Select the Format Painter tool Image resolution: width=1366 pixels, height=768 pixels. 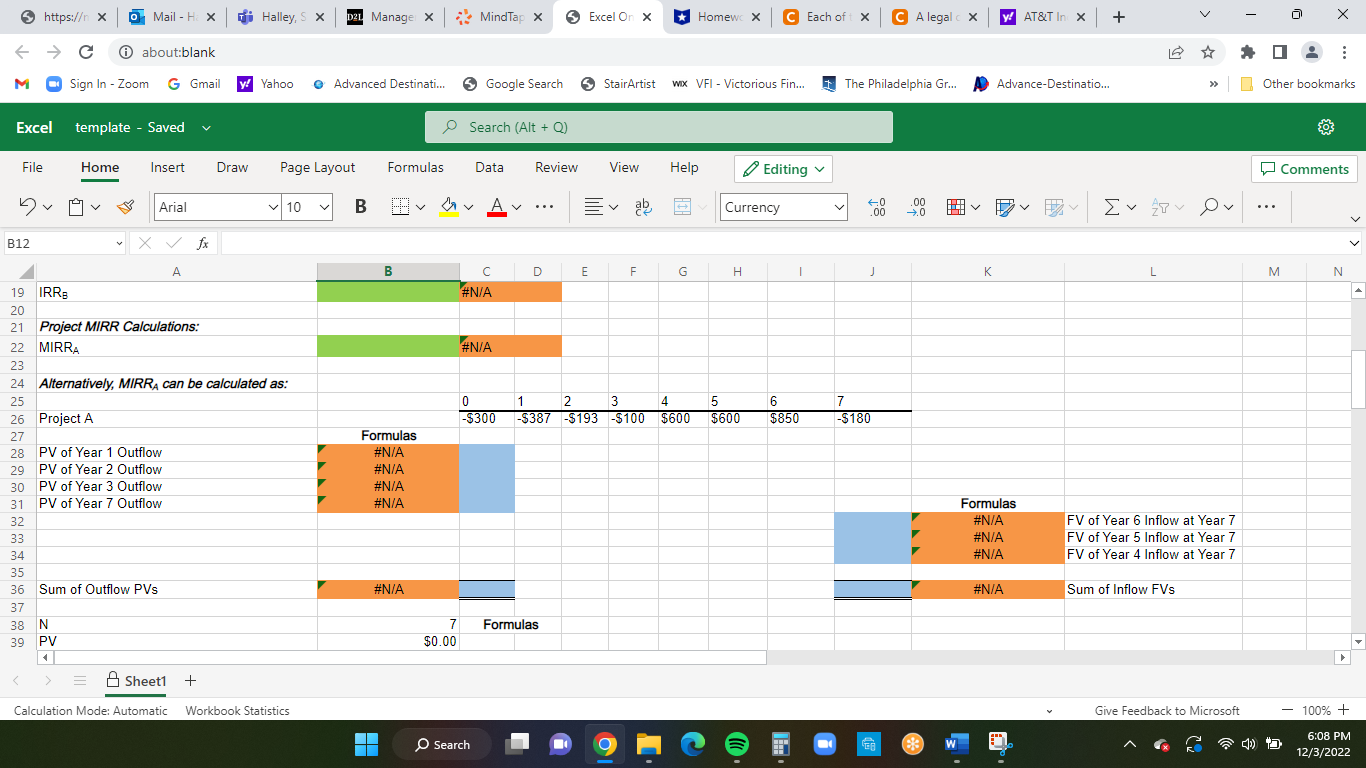[x=123, y=207]
